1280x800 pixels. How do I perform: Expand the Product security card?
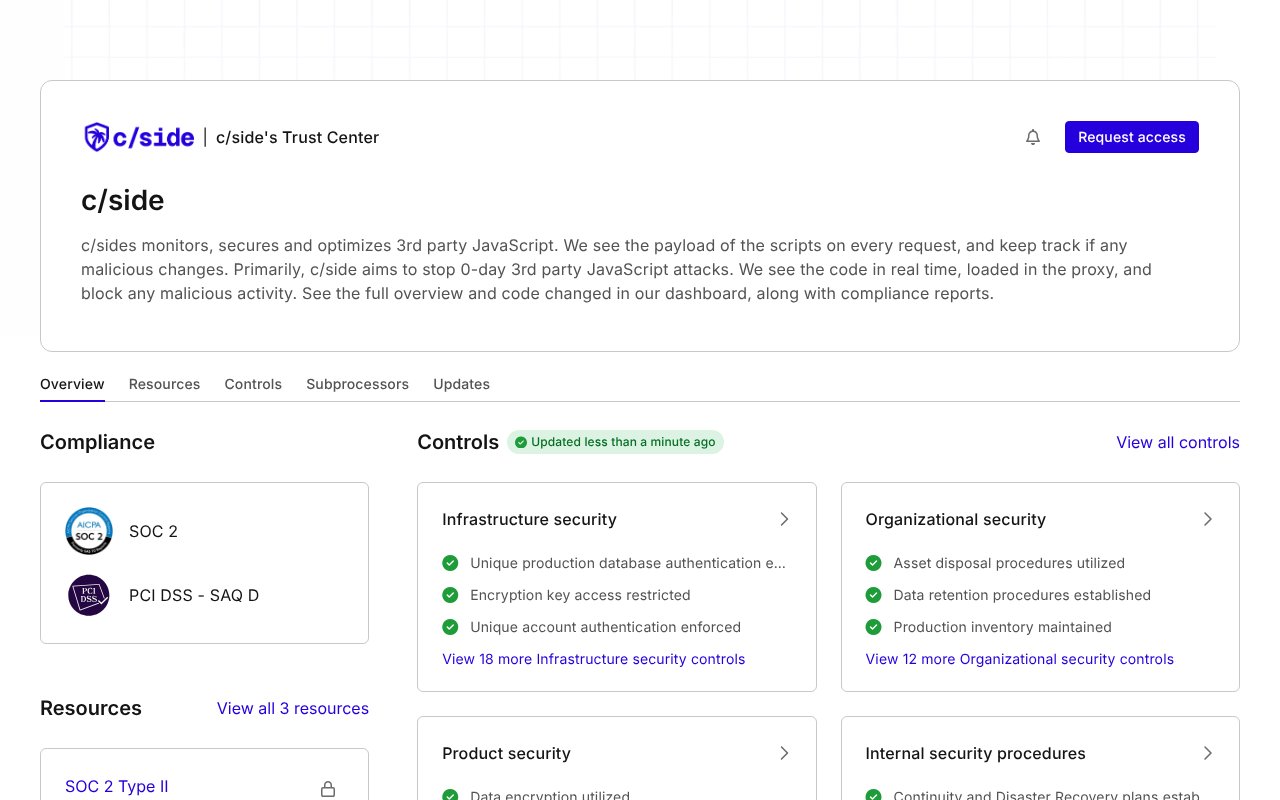[x=784, y=753]
